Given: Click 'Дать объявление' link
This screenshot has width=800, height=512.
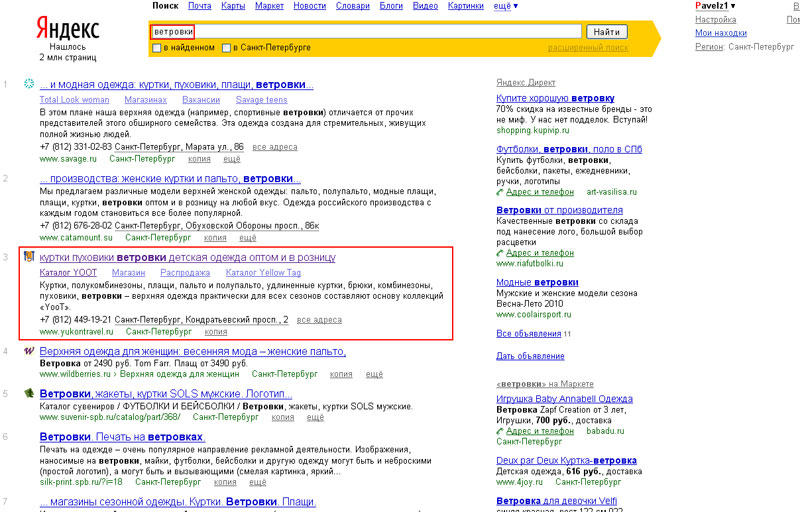Looking at the screenshot, I should tap(530, 356).
